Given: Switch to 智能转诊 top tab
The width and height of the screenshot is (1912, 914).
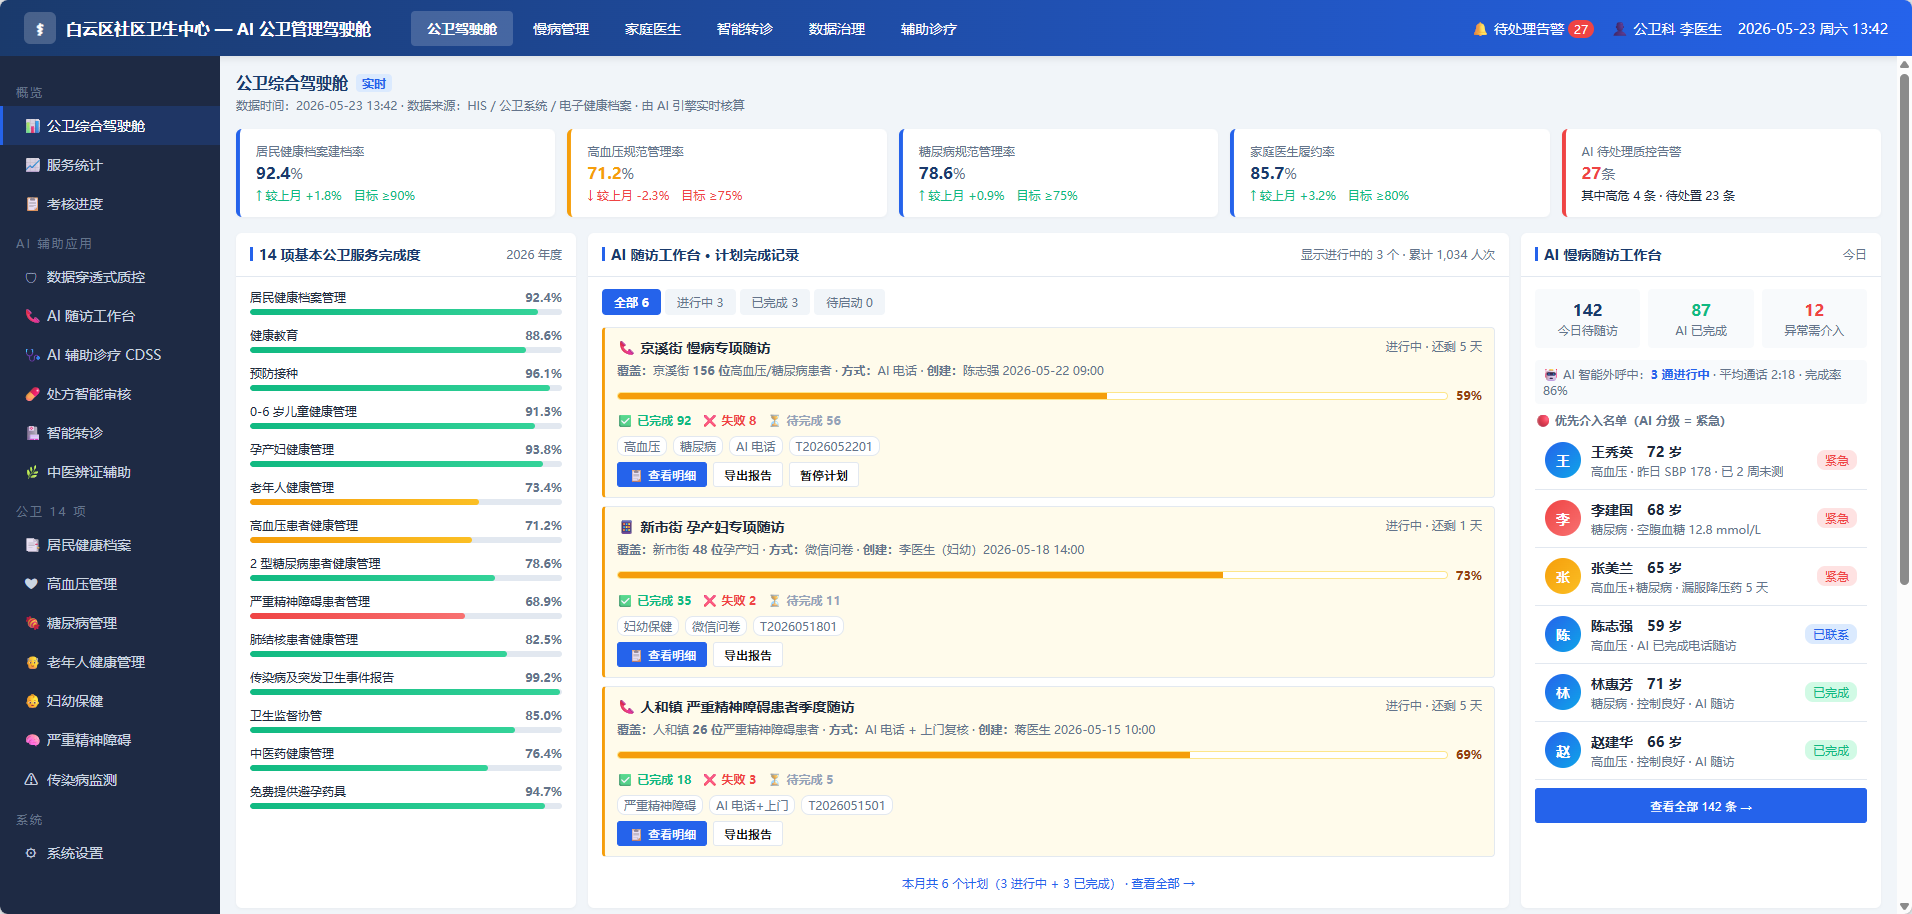Looking at the screenshot, I should [x=745, y=29].
